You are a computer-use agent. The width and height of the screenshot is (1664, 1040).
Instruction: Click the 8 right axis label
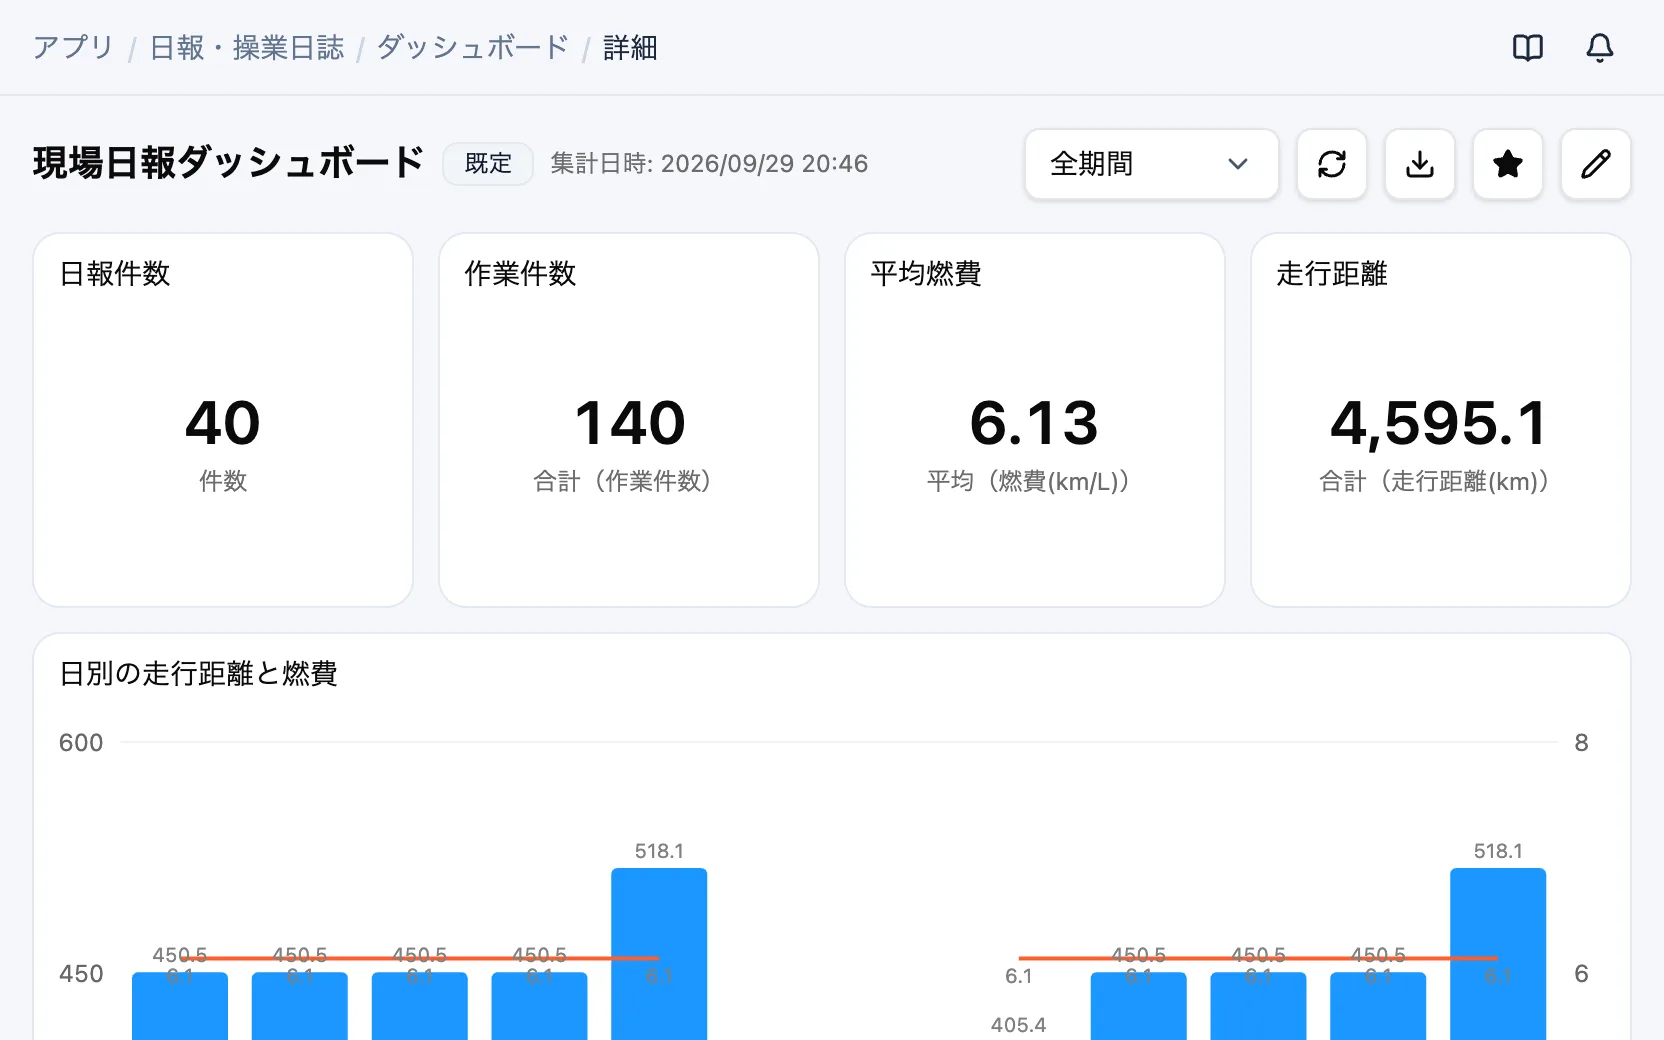coord(1581,743)
